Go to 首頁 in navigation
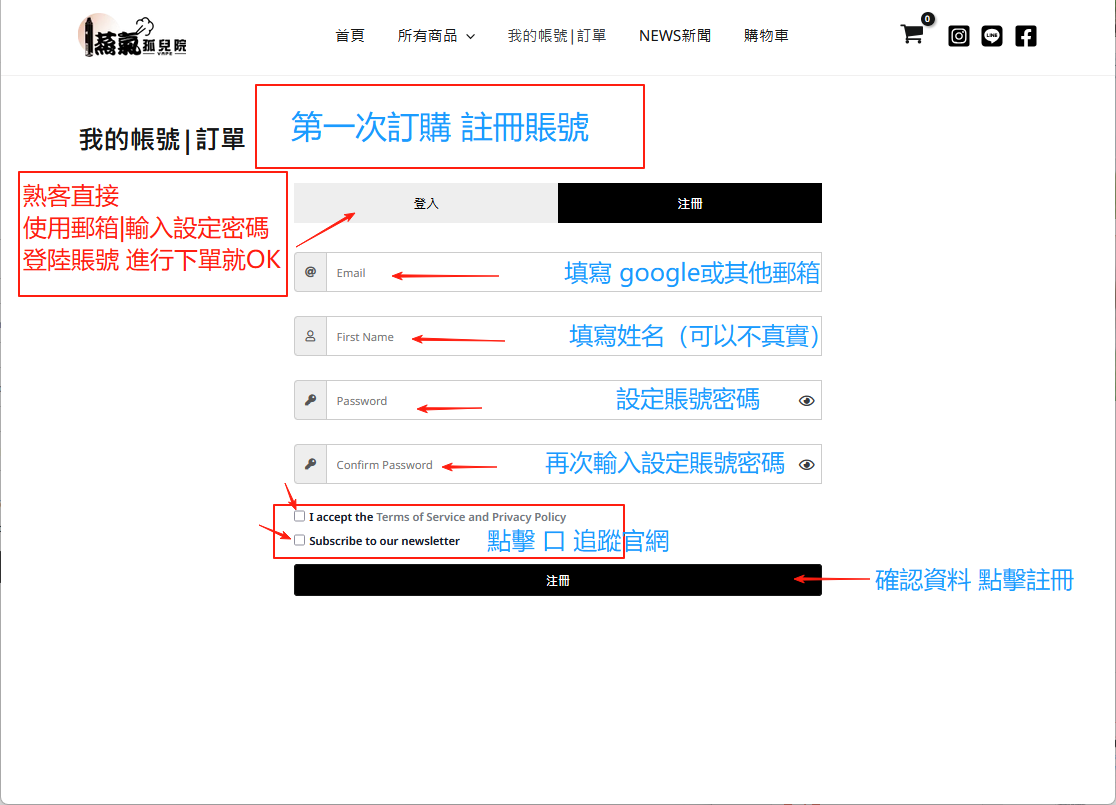This screenshot has height=805, width=1116. point(350,36)
